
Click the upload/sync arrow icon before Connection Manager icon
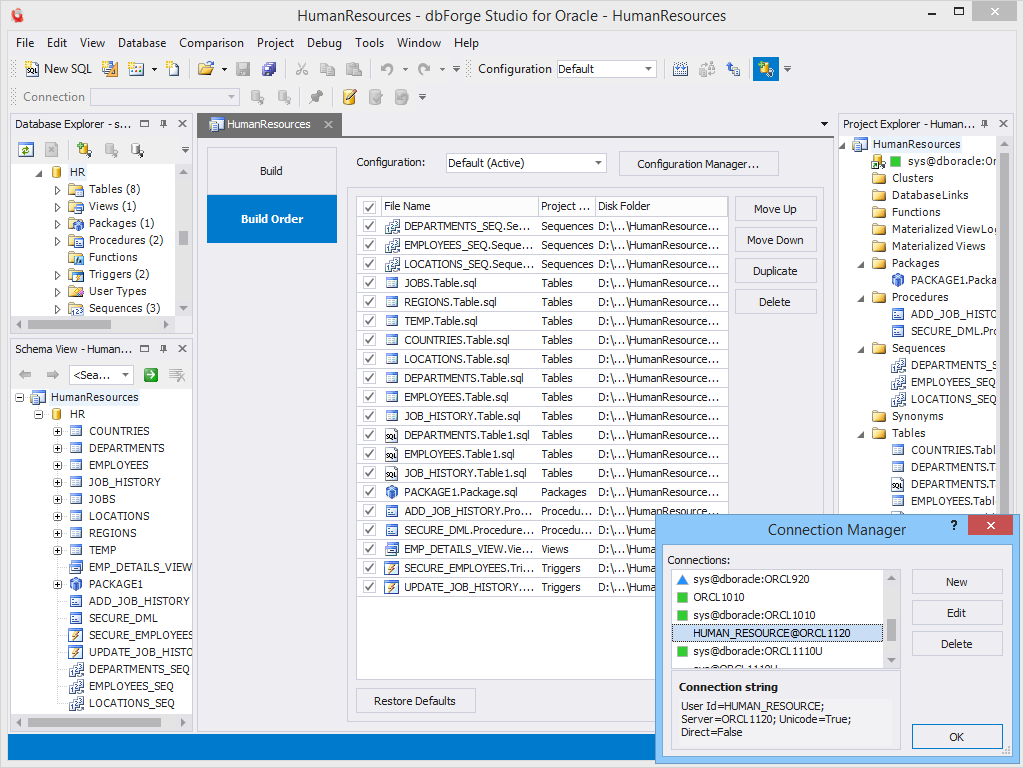coord(733,69)
